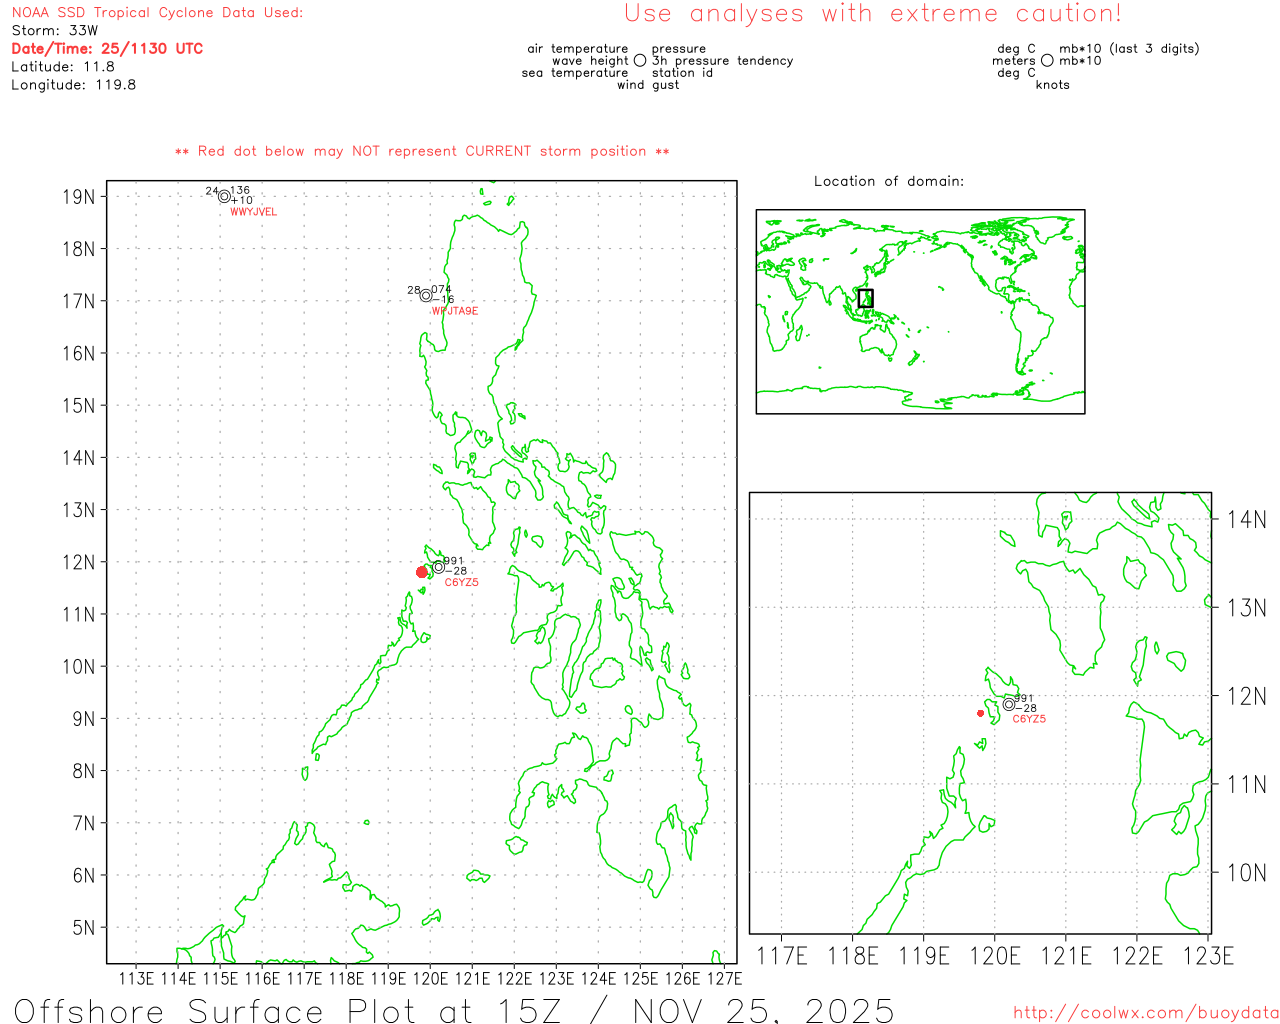Click the pressure value 074 near WPJTA9E
The image size is (1280, 1024).
click(x=441, y=289)
